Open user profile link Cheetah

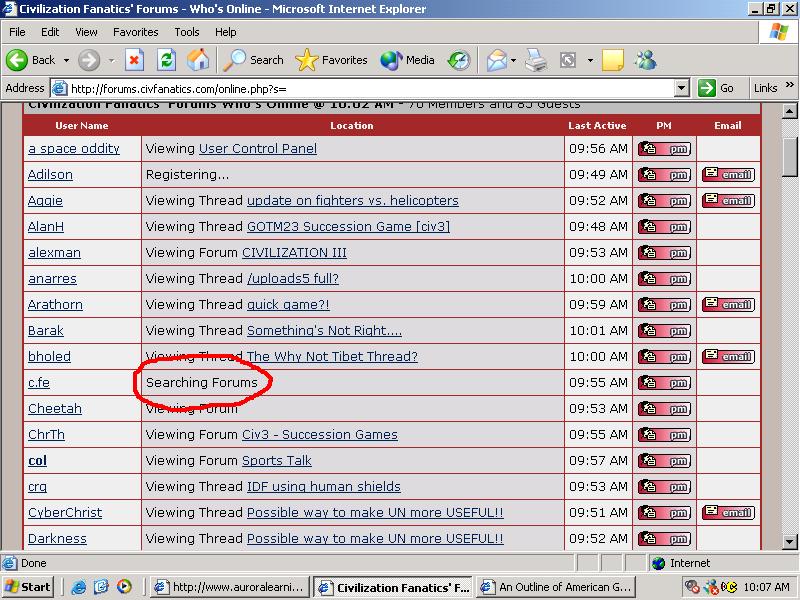pyautogui.click(x=55, y=409)
